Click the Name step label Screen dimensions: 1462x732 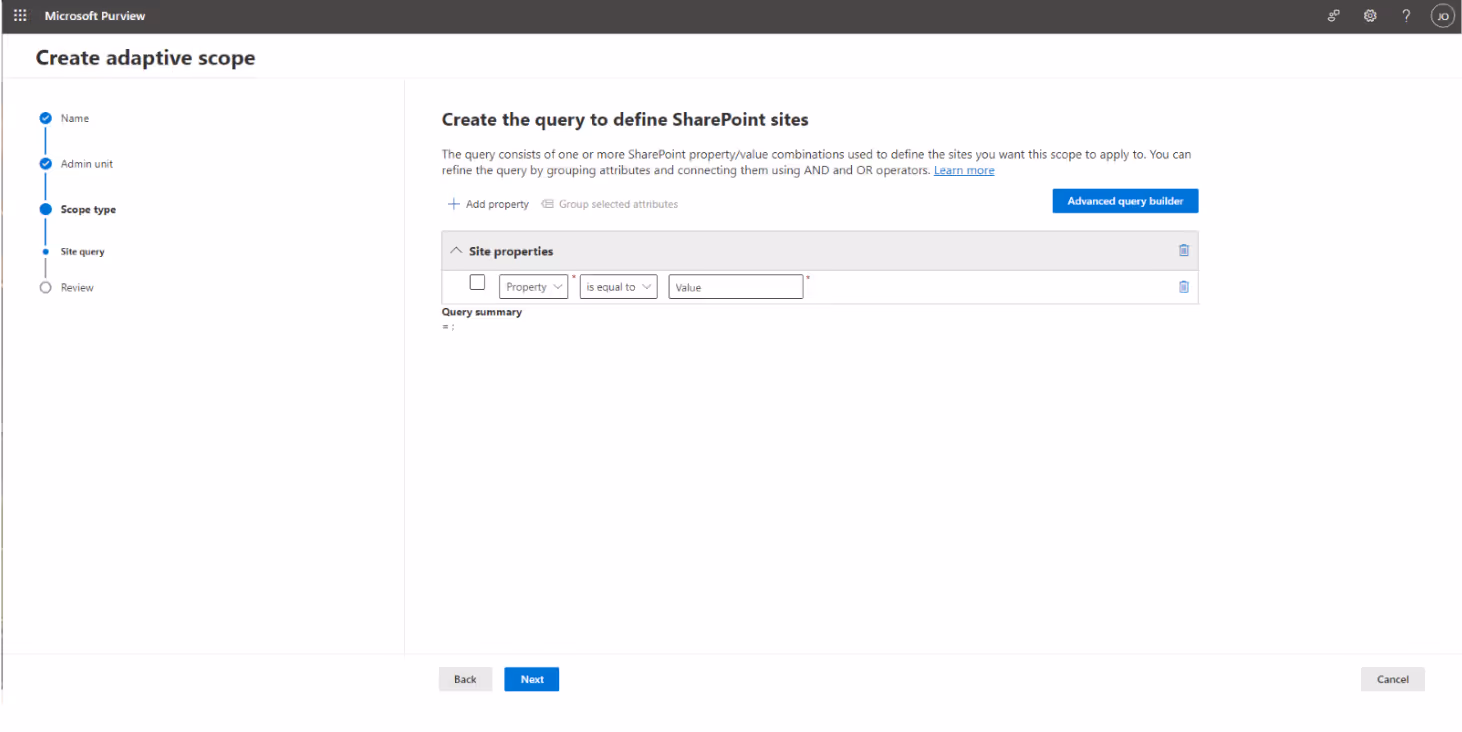75,118
